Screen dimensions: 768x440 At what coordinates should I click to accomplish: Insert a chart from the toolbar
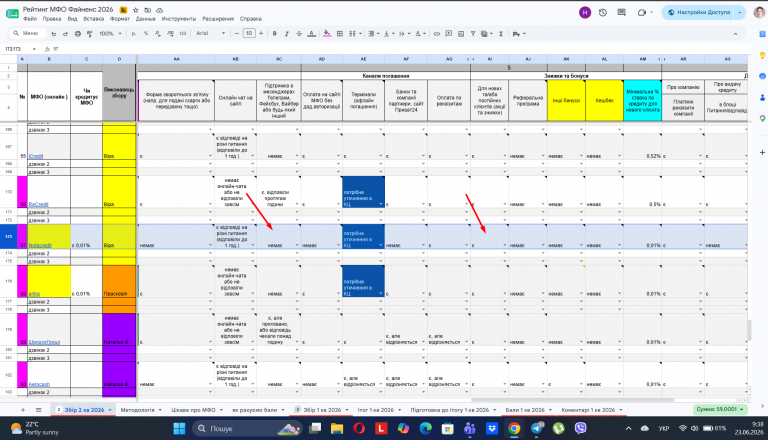(461, 34)
